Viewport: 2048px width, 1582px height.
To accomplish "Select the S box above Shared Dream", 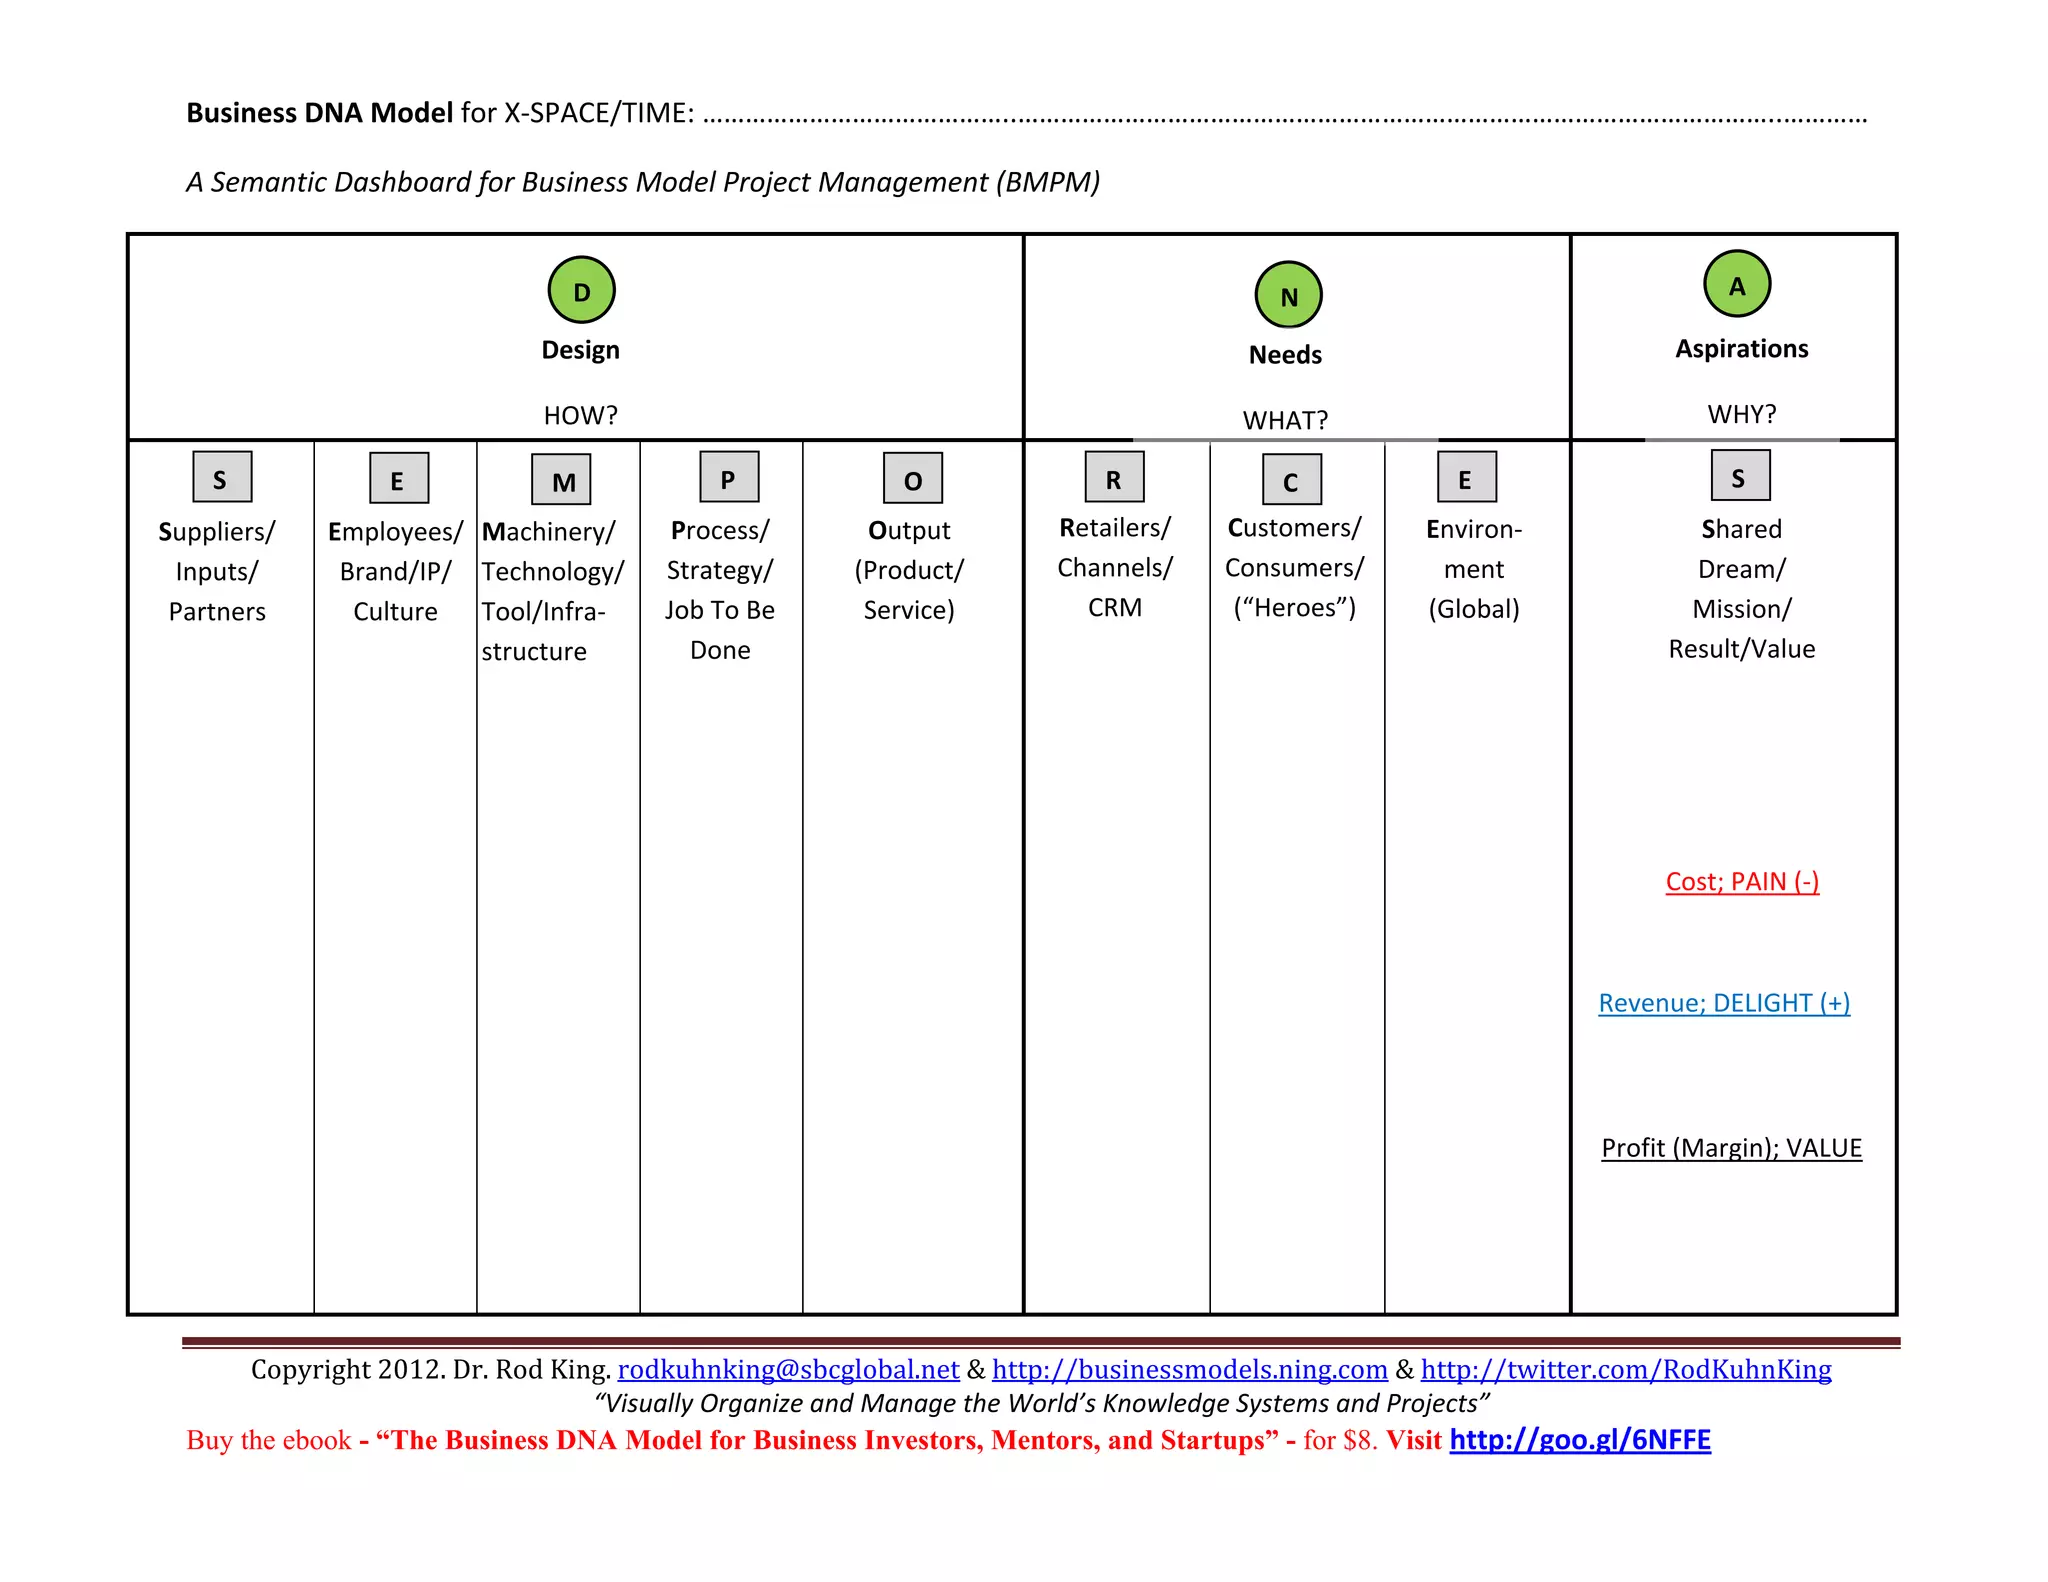I will tap(1741, 475).
